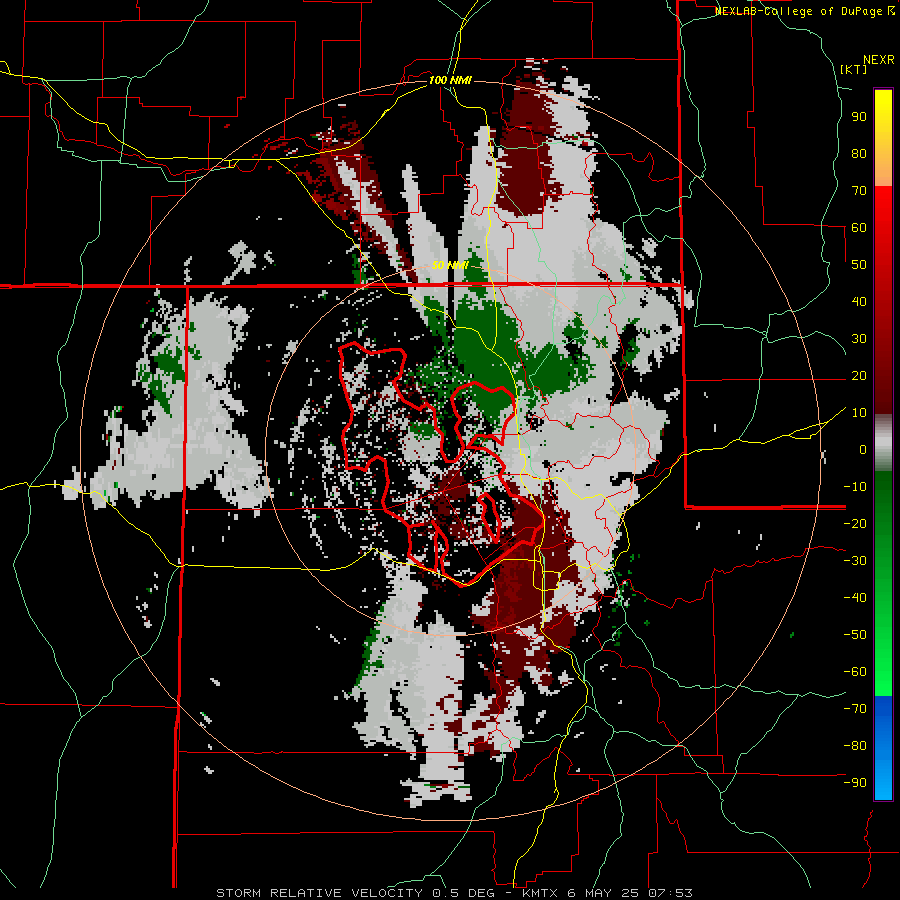
Task: Click the positive 20 scale value
Action: [859, 376]
